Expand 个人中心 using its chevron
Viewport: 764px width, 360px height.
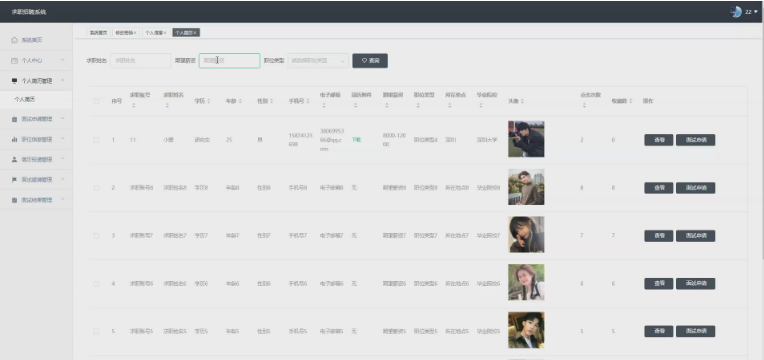tap(63, 60)
